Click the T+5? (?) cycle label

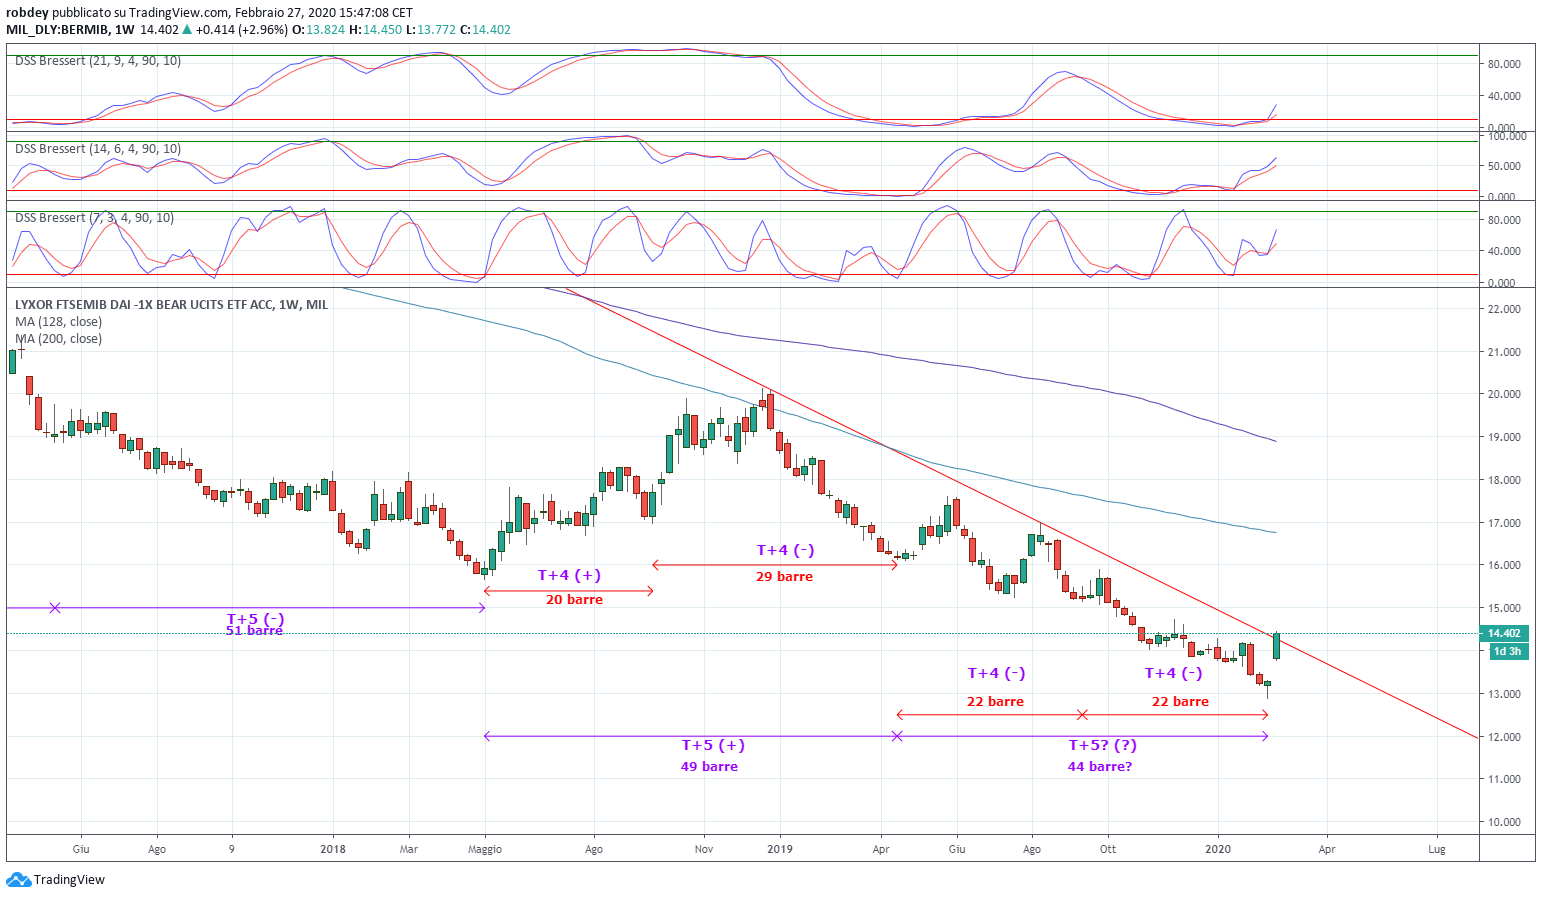pos(1103,745)
